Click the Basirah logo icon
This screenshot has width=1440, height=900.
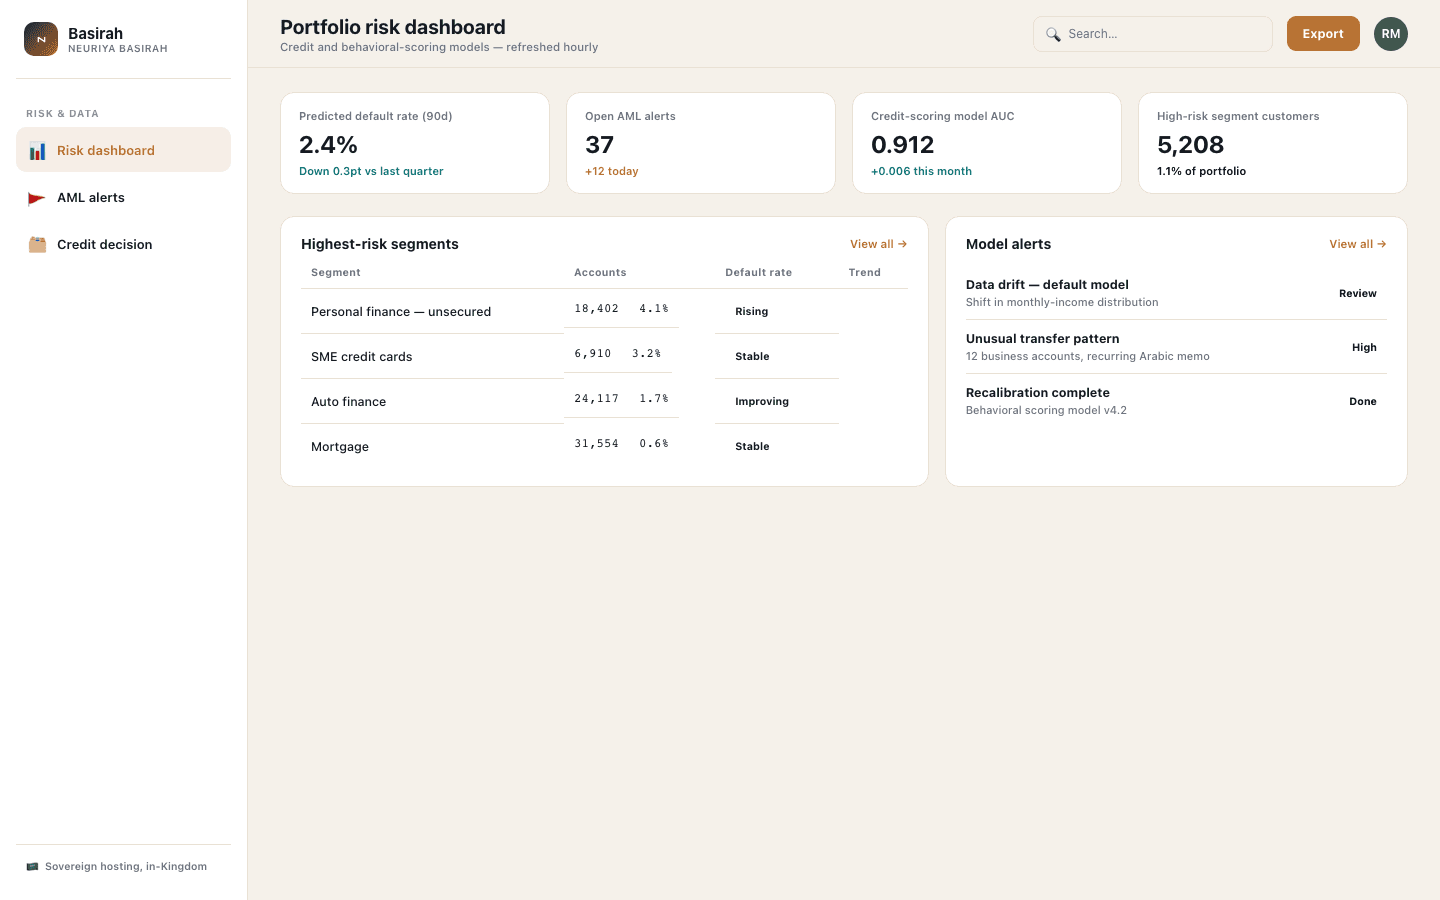[41, 39]
